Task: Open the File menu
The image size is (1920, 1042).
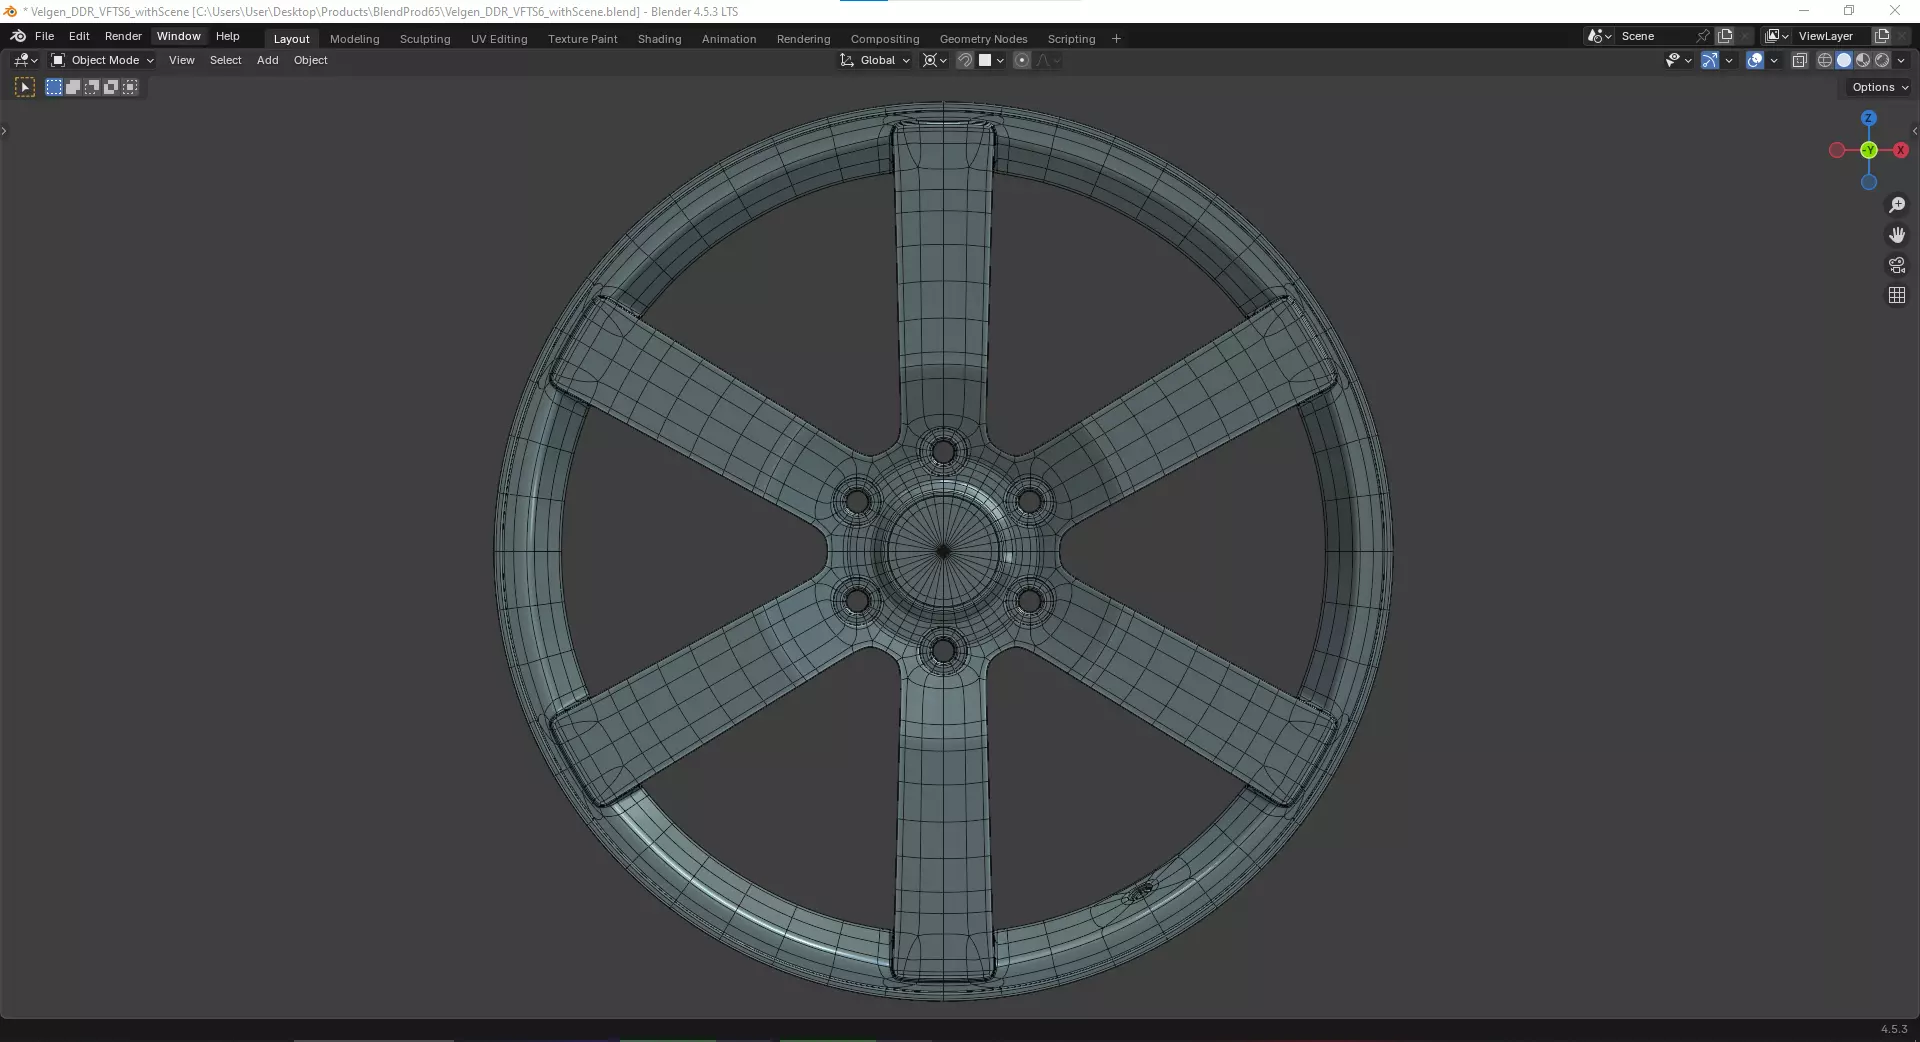Action: 44,36
